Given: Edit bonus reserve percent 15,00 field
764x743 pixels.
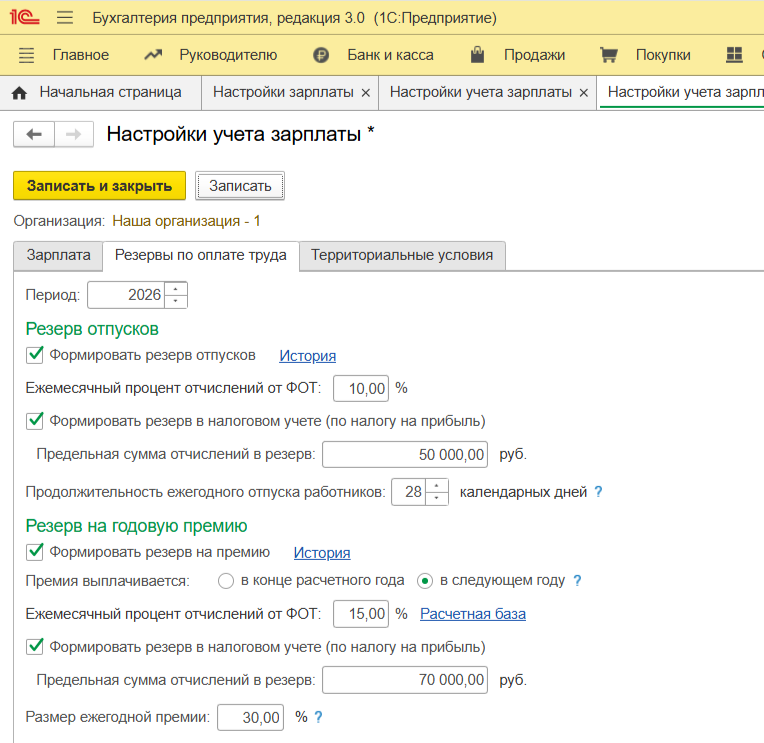Looking at the screenshot, I should click(361, 614).
